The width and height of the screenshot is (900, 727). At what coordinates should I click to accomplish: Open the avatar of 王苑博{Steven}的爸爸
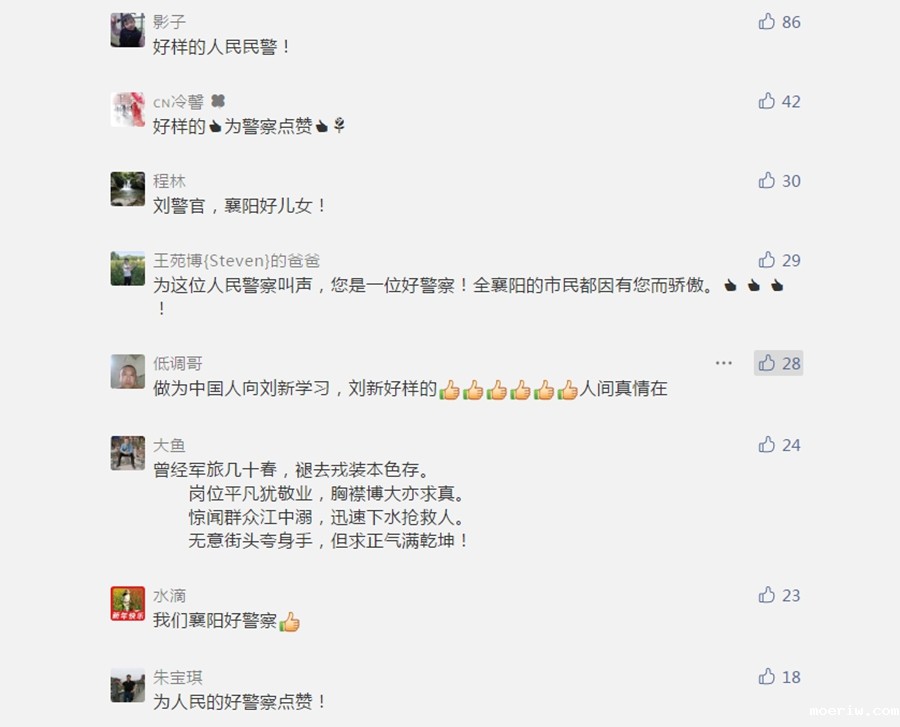(x=127, y=268)
